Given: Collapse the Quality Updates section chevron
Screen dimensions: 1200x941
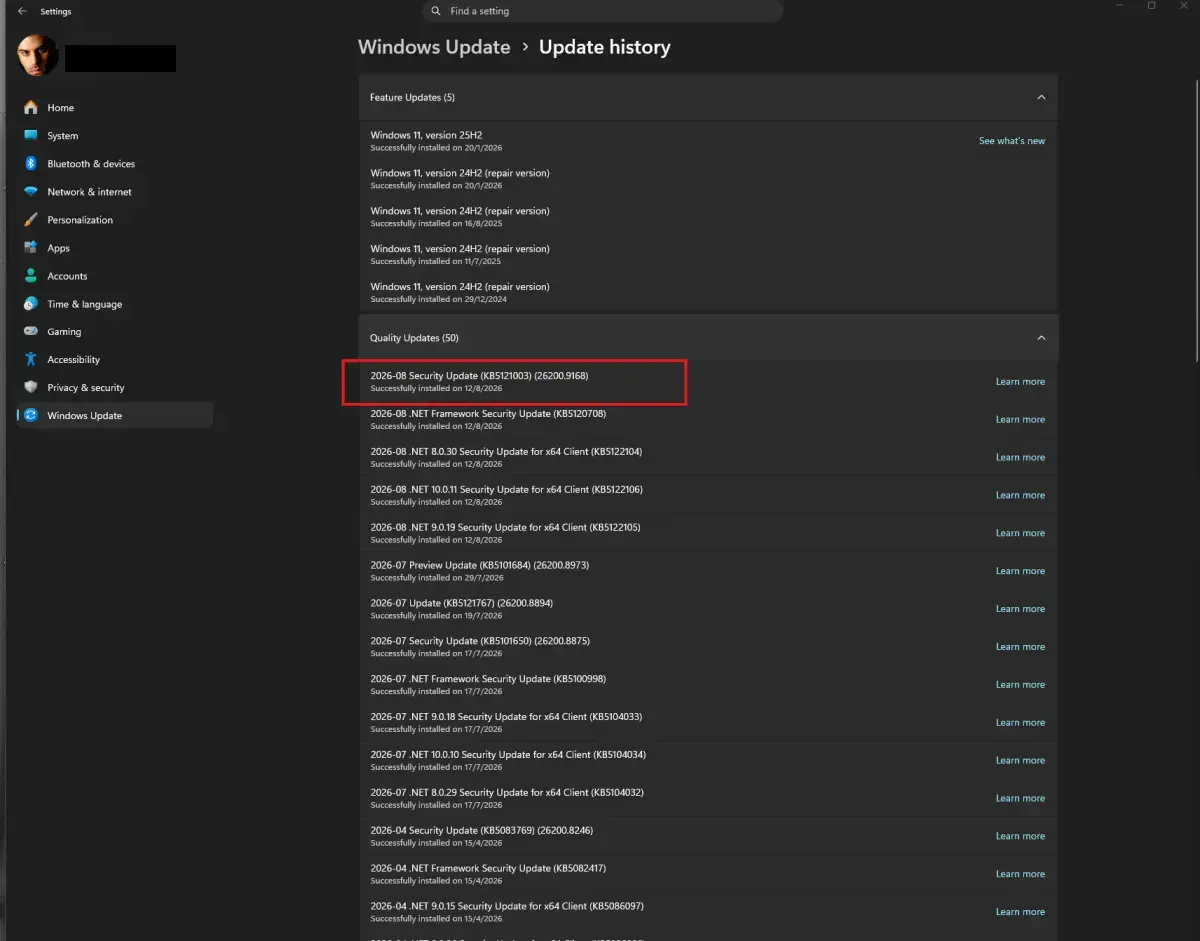Looking at the screenshot, I should click(1041, 338).
